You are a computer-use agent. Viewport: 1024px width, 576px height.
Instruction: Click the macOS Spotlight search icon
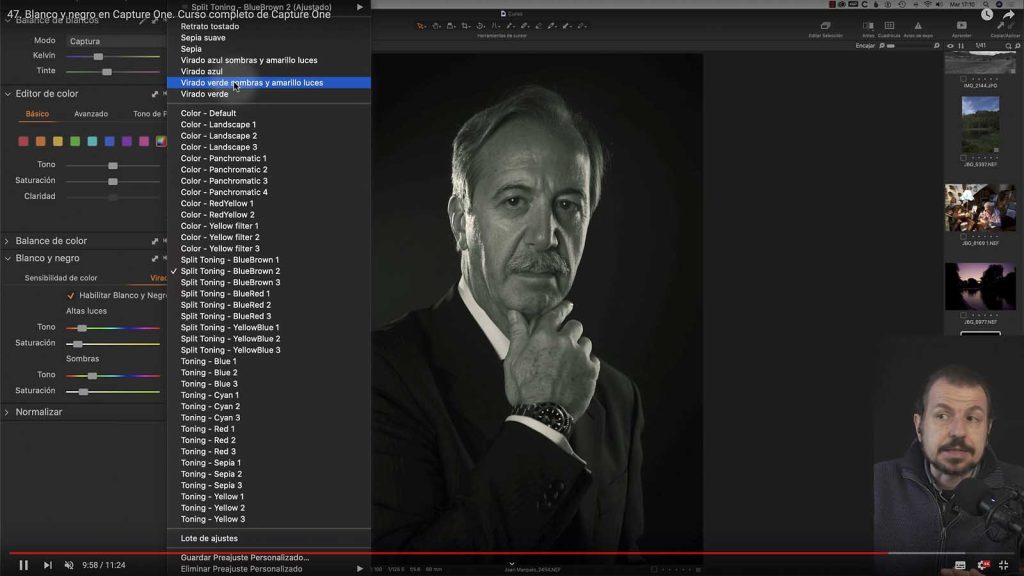(x=986, y=4)
